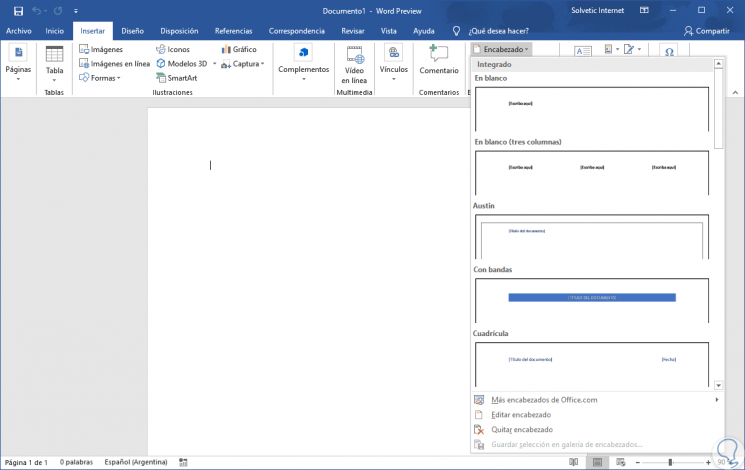Open the Vista tab
The height and width of the screenshot is (470, 745).
click(388, 31)
